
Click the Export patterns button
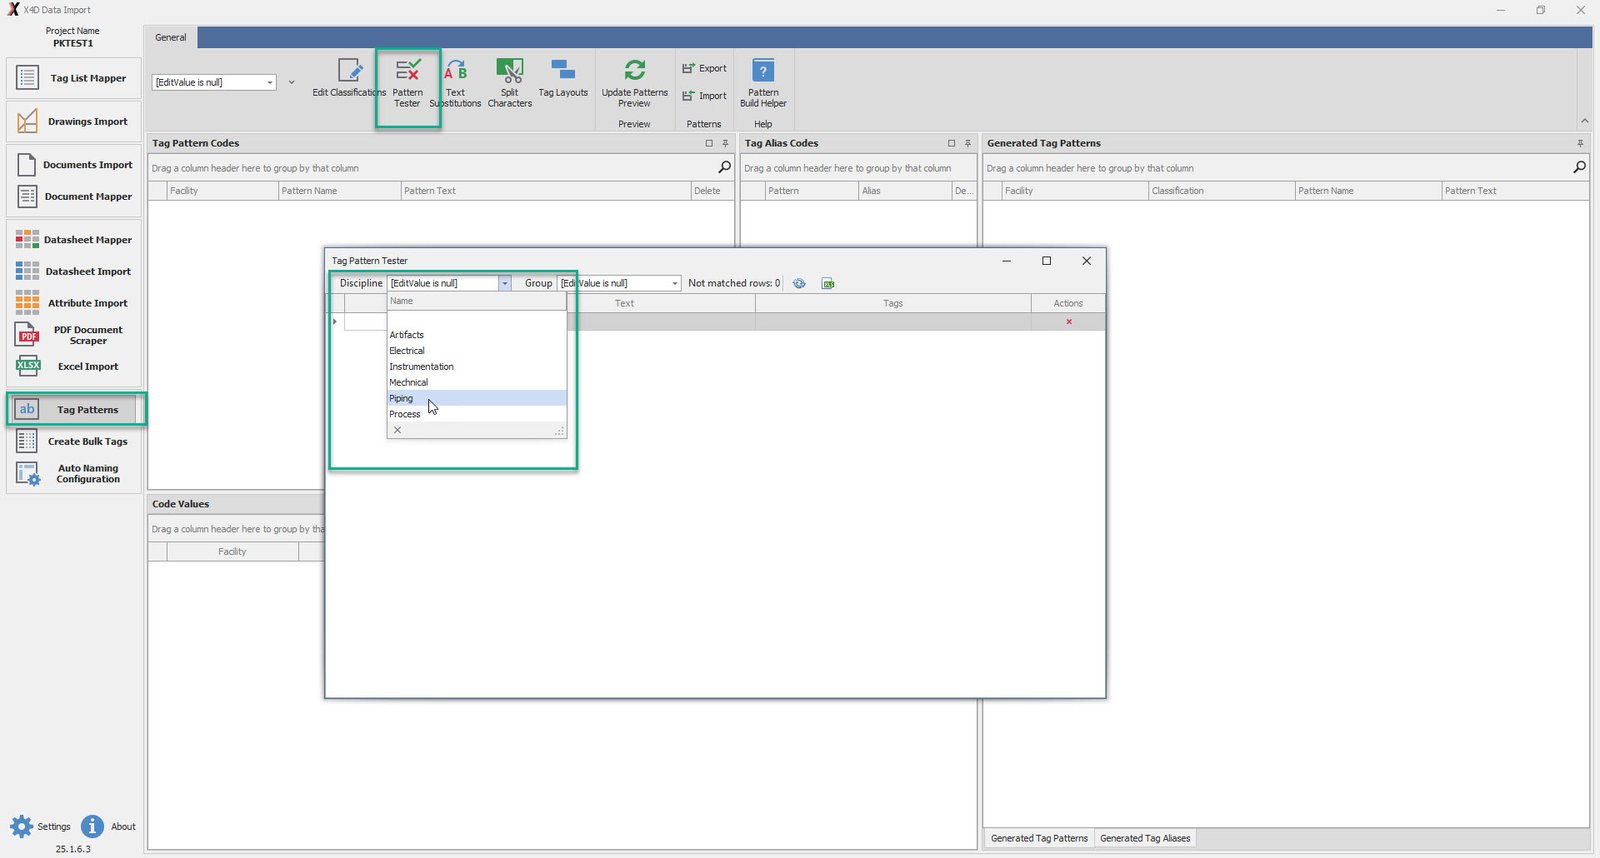tap(704, 69)
